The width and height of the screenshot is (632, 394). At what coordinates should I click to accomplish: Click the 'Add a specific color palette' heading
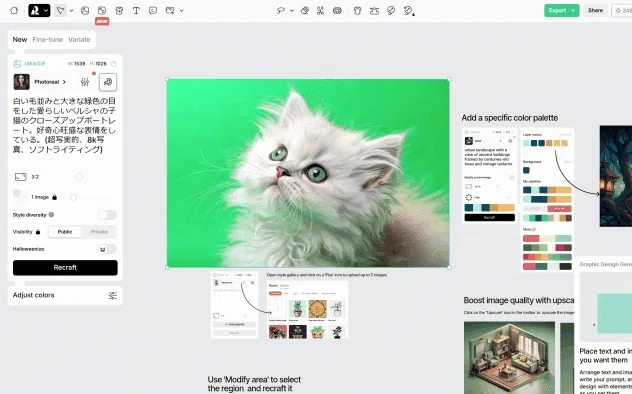[509, 118]
